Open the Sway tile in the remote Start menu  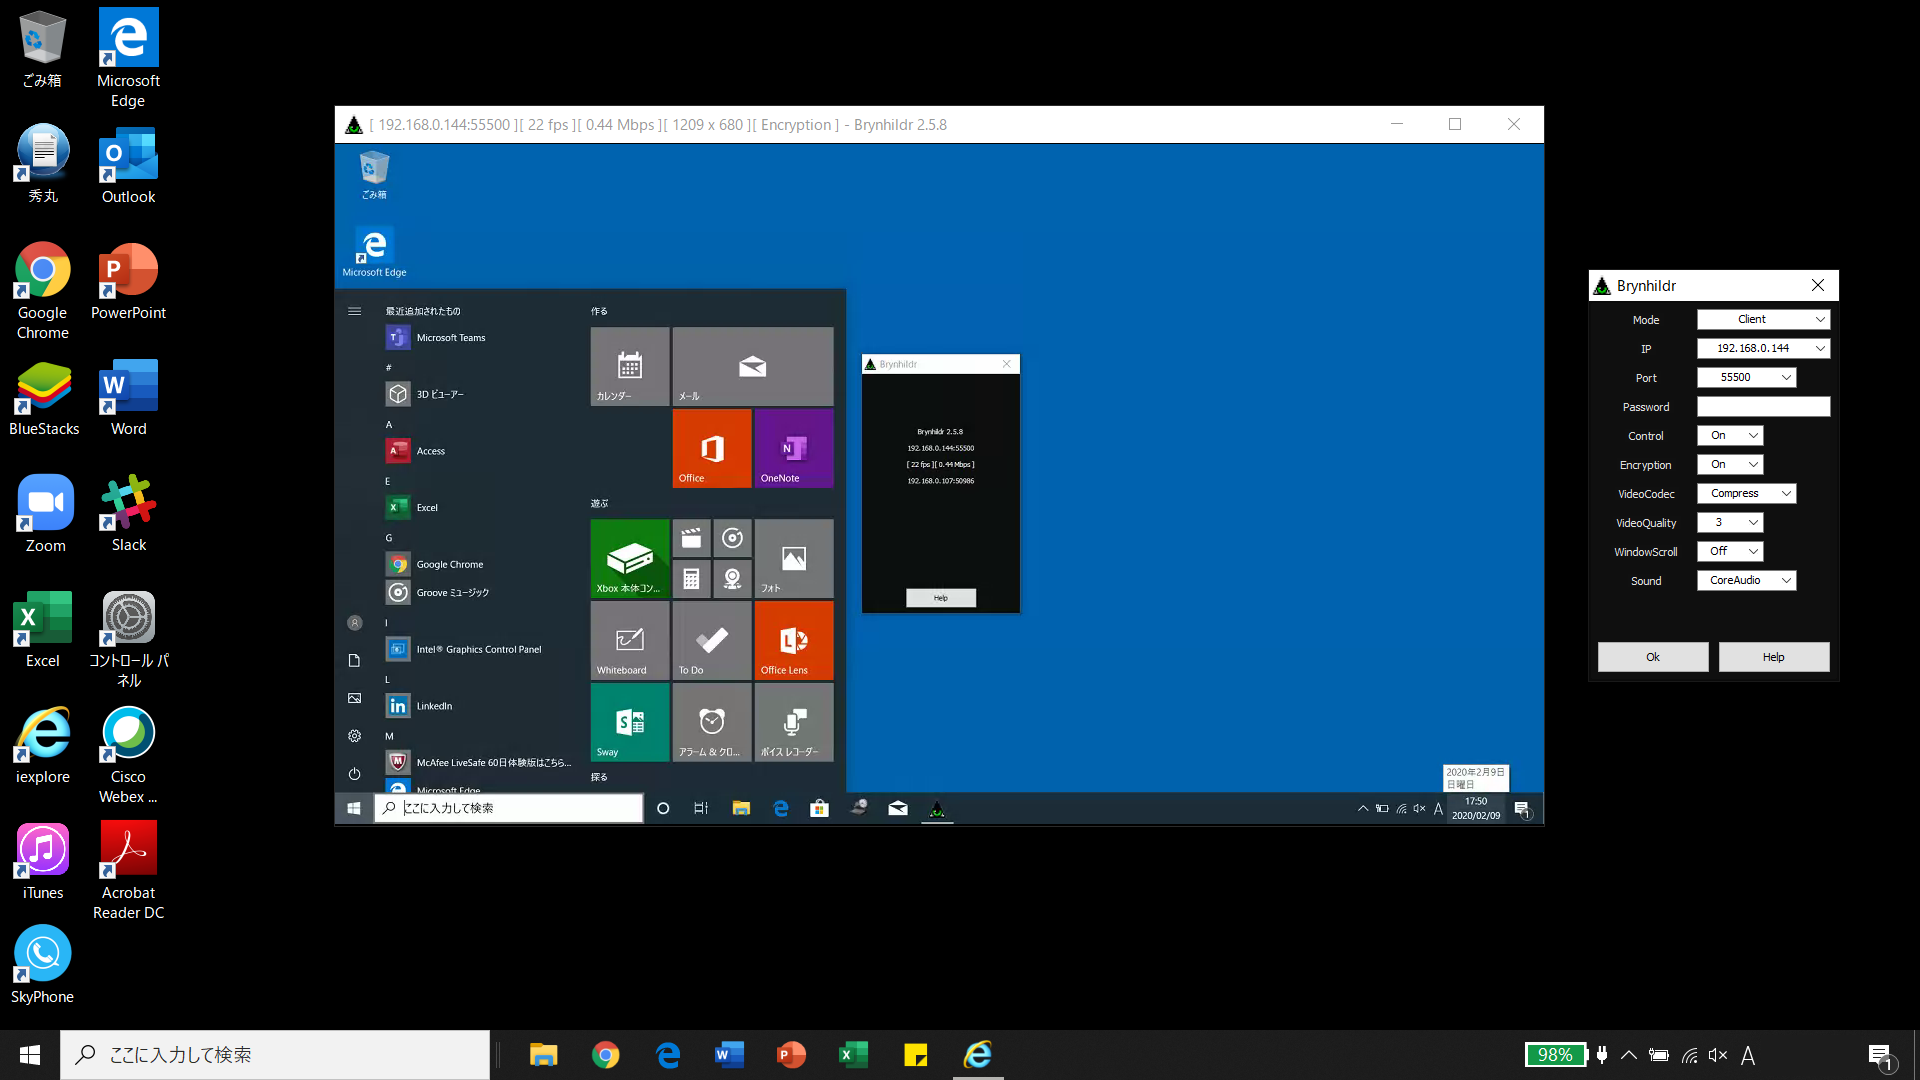[x=630, y=722]
